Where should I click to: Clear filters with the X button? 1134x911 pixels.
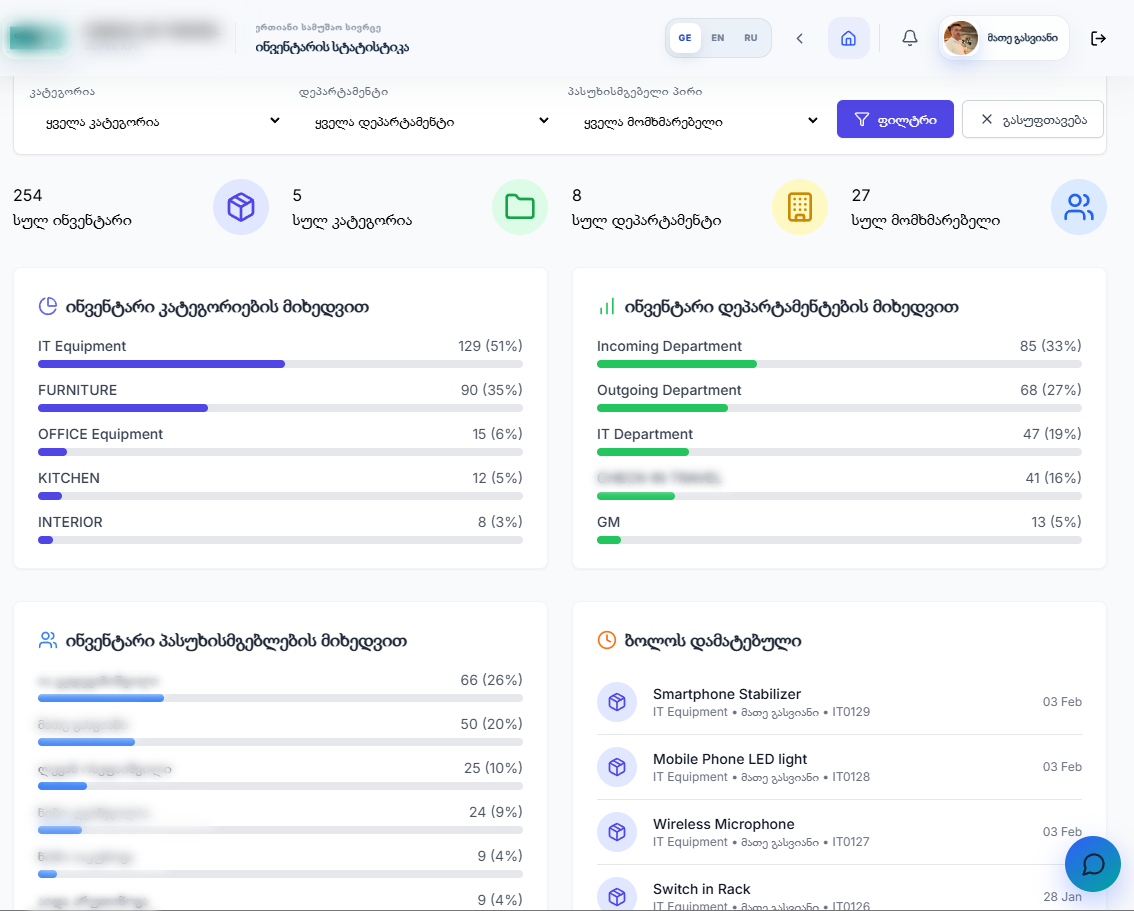coord(1033,119)
